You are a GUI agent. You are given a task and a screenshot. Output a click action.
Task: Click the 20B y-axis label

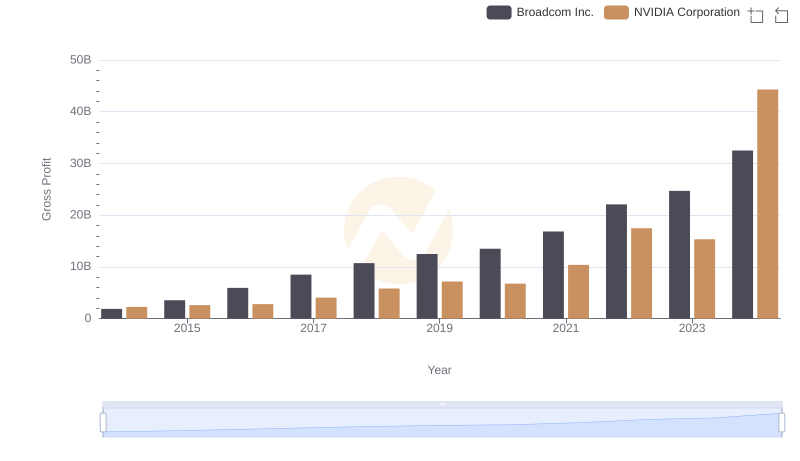pyautogui.click(x=81, y=215)
